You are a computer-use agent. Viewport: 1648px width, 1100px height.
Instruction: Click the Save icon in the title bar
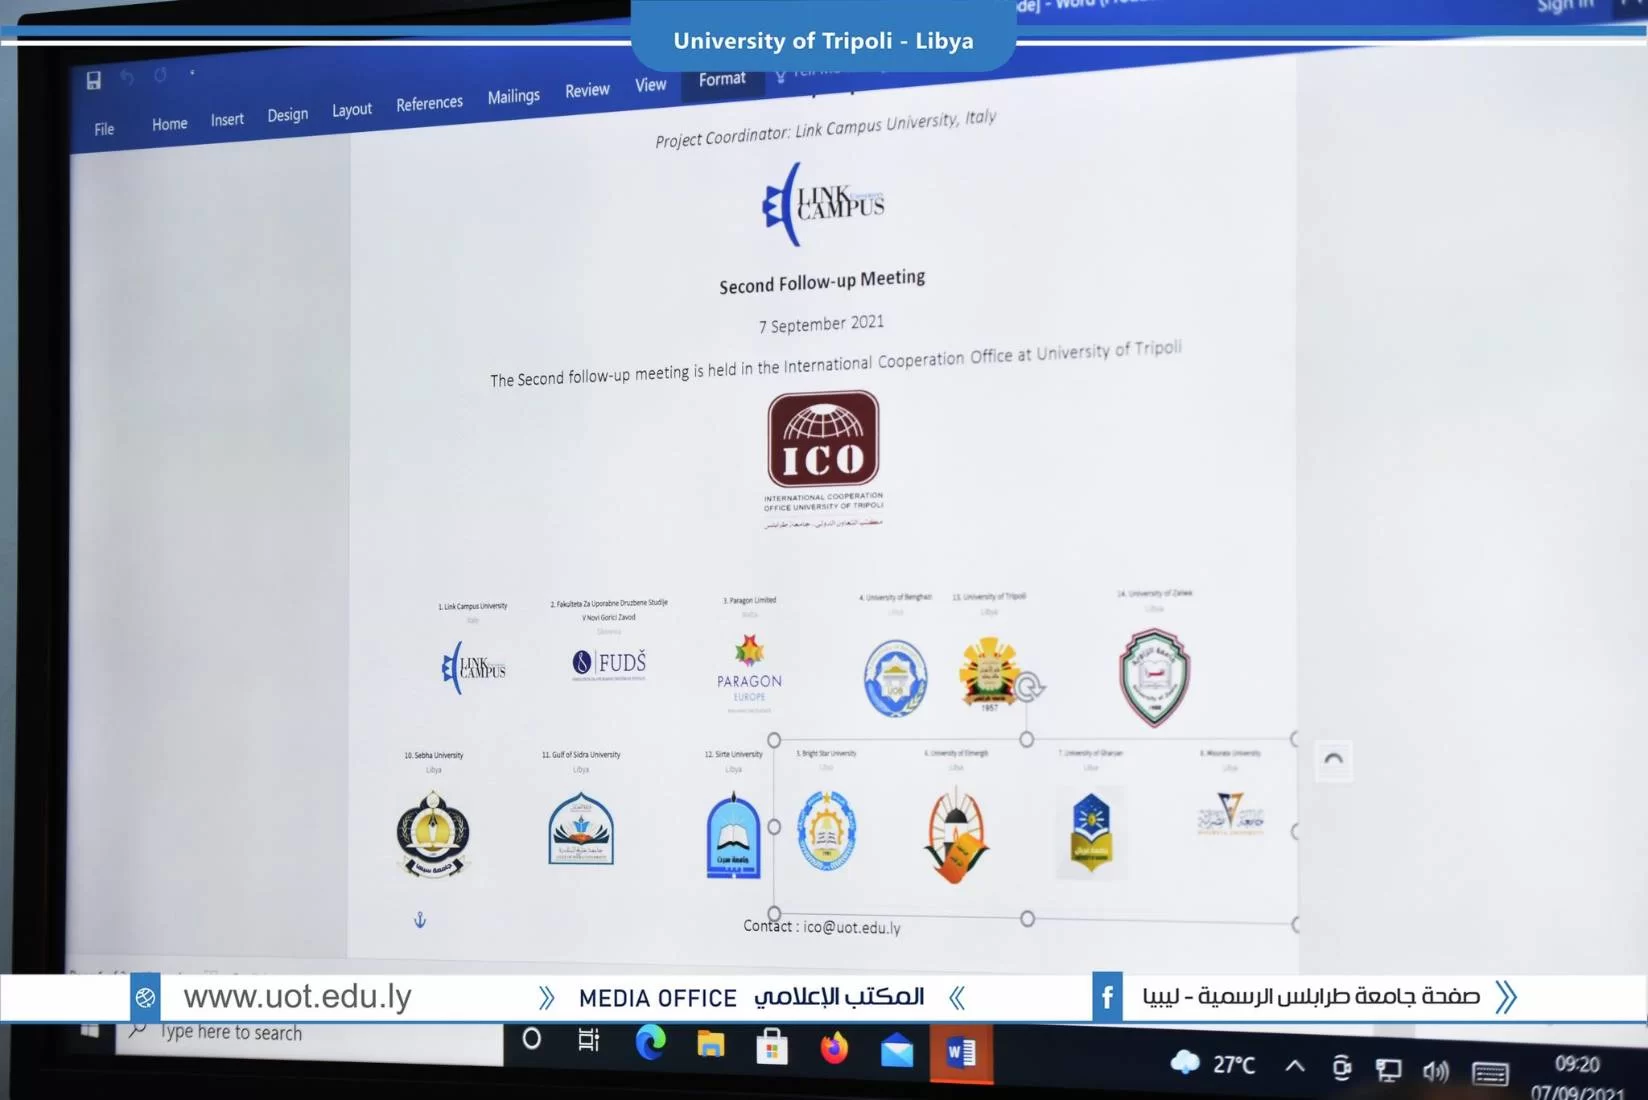[x=93, y=80]
